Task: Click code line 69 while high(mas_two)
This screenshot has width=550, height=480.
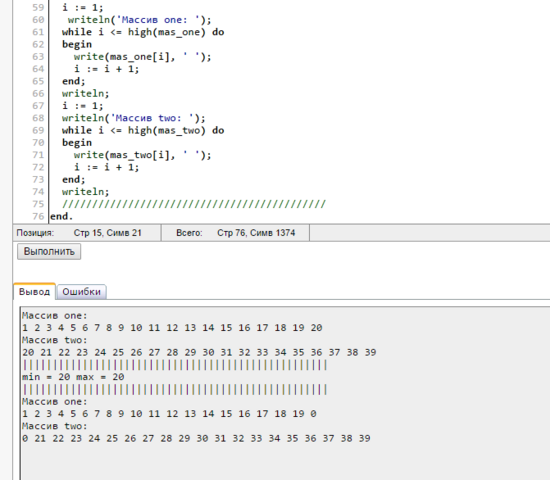Action: pos(143,131)
